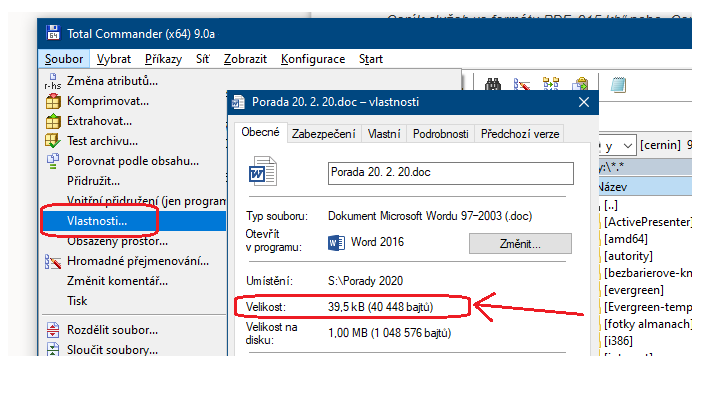Close the properties dialog

(584, 102)
